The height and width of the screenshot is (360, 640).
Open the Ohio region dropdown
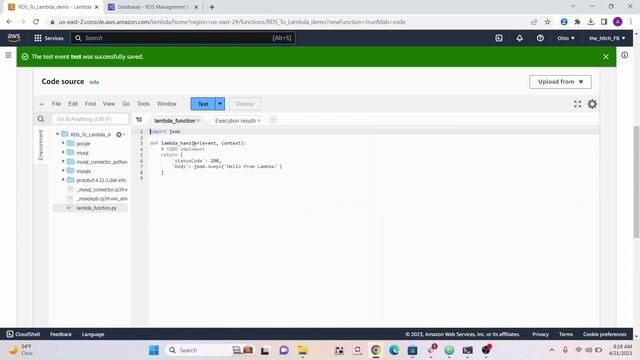click(x=566, y=38)
